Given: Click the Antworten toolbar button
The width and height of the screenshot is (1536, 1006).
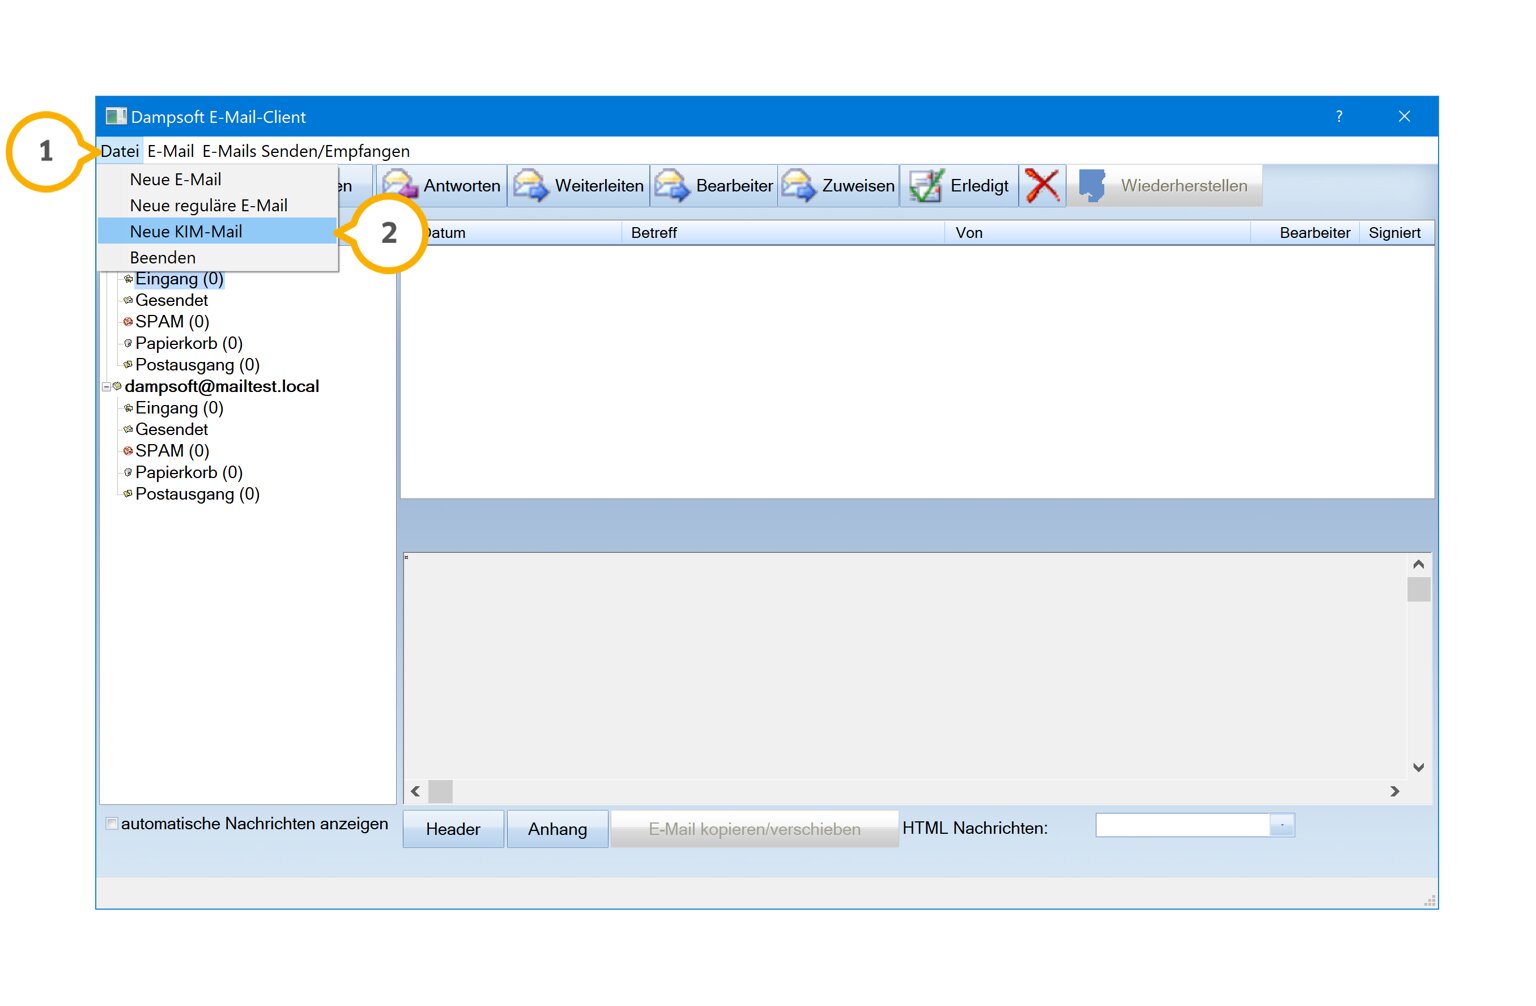Looking at the screenshot, I should pyautogui.click(x=442, y=186).
